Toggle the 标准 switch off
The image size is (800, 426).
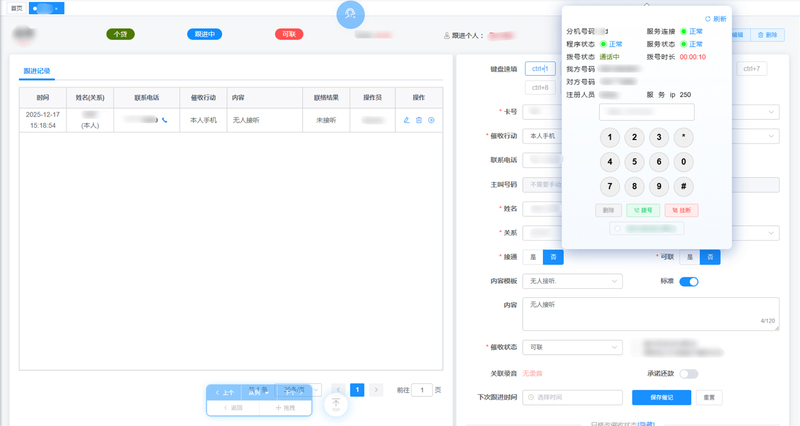(688, 282)
